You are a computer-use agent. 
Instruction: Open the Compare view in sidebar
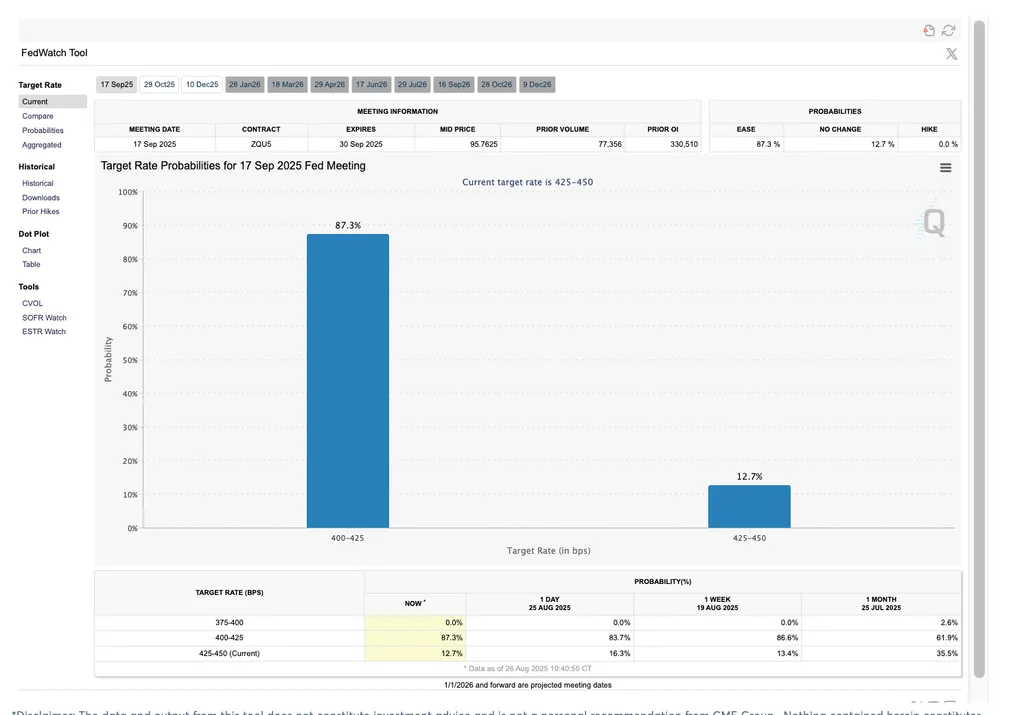click(x=38, y=116)
